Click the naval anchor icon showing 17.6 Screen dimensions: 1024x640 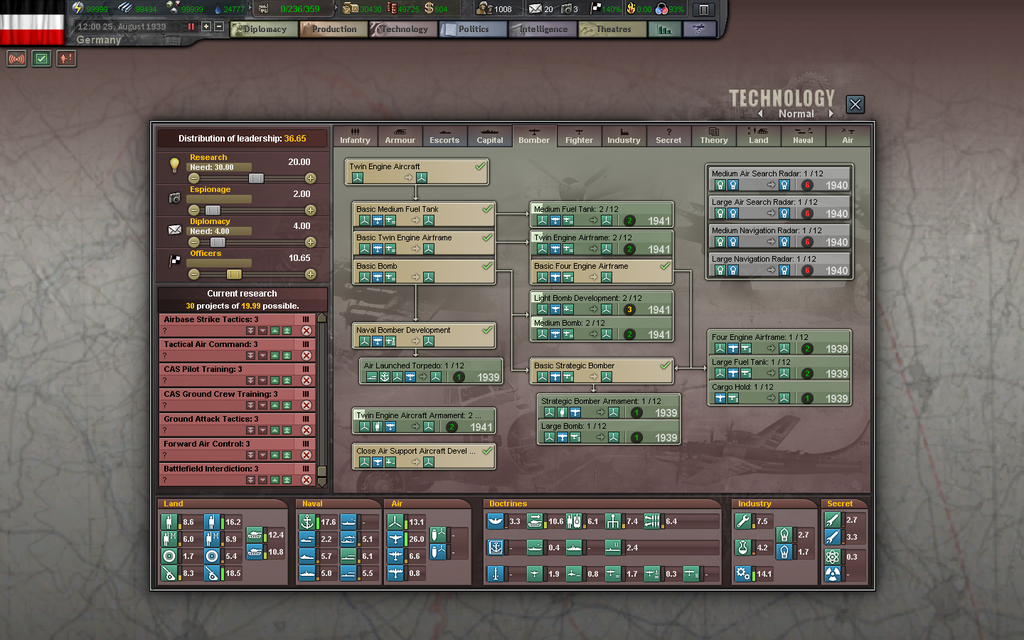coord(307,522)
